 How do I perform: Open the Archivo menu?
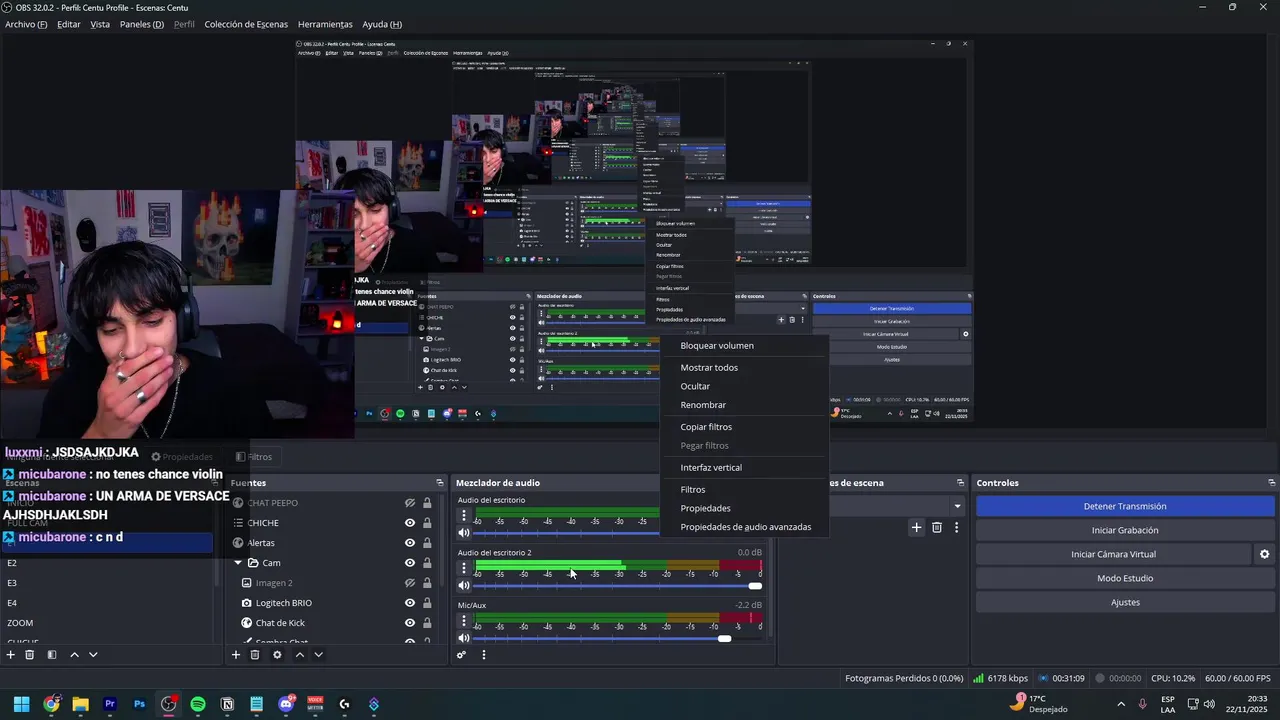pyautogui.click(x=26, y=24)
